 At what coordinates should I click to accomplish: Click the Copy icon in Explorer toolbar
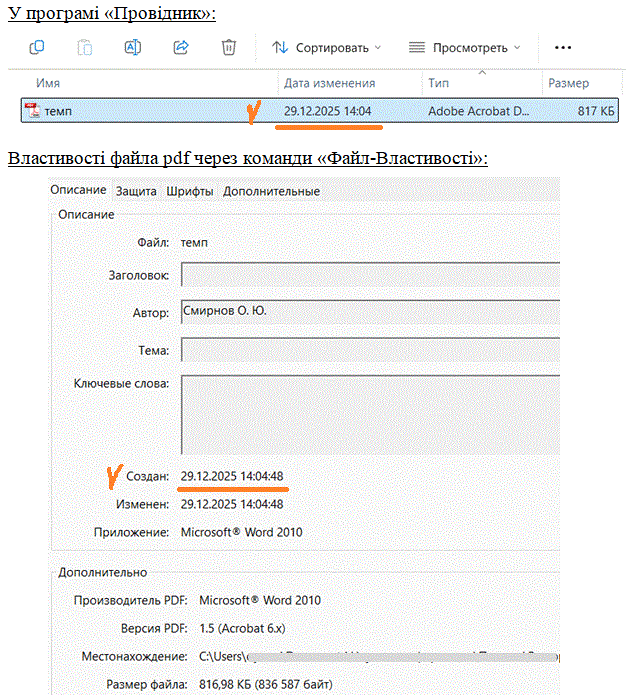[x=37, y=47]
